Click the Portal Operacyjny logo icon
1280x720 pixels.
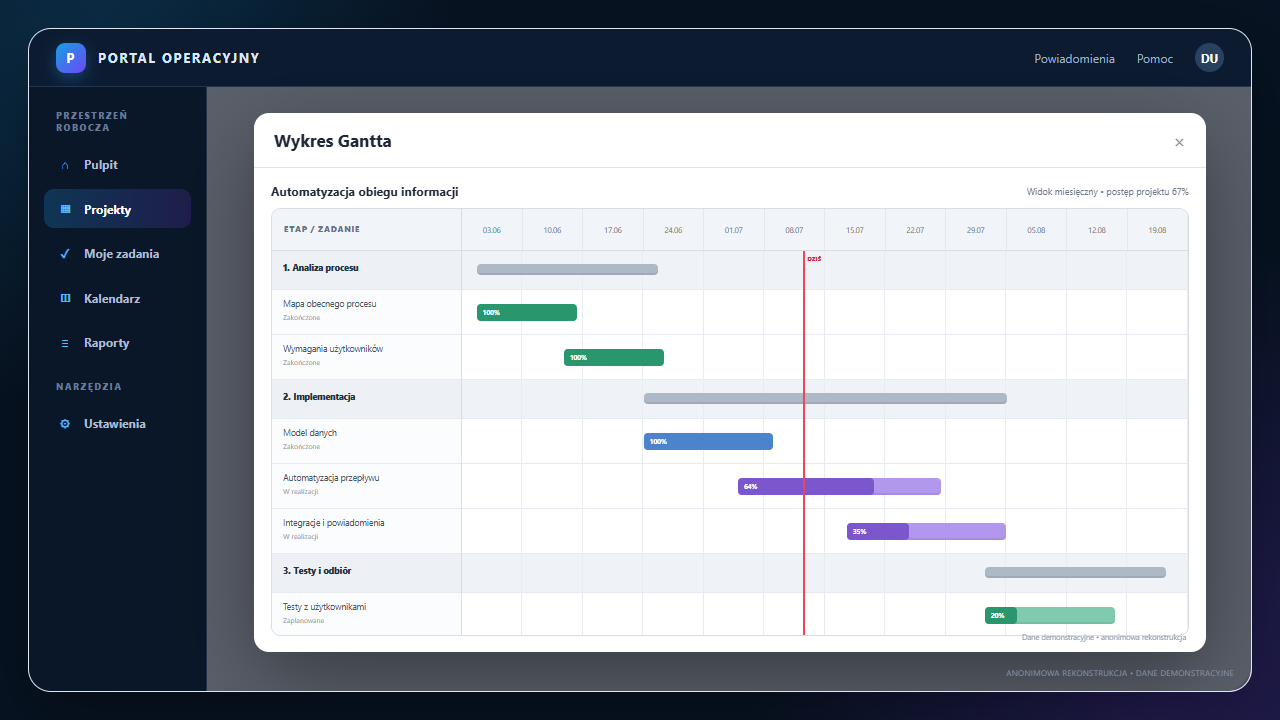71,58
